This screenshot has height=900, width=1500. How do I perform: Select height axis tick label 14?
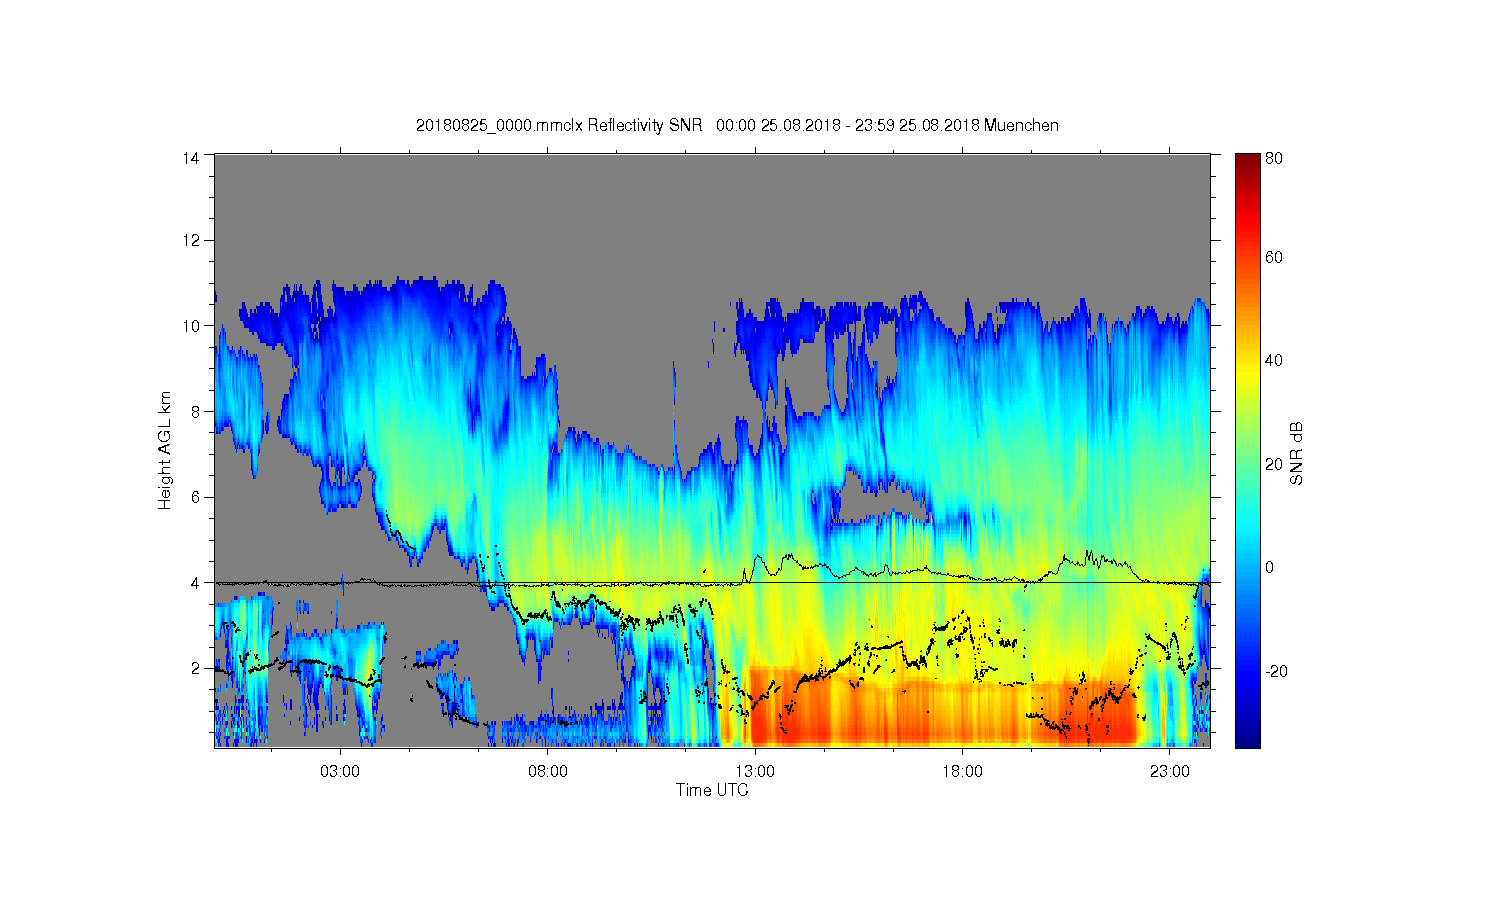(191, 157)
